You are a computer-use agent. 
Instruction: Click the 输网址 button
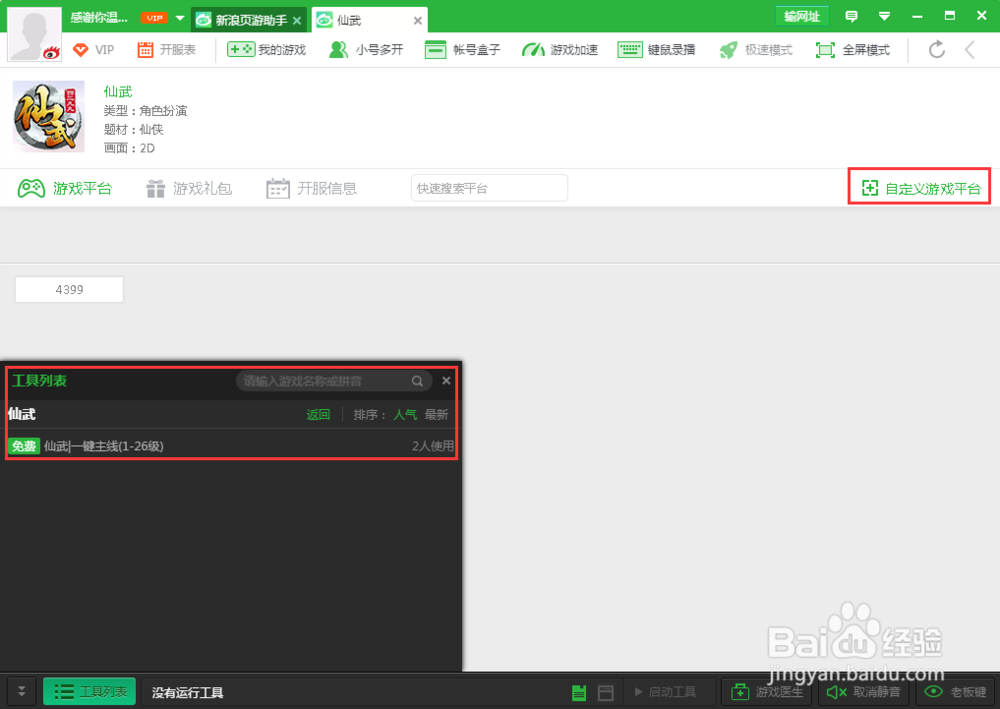(802, 17)
